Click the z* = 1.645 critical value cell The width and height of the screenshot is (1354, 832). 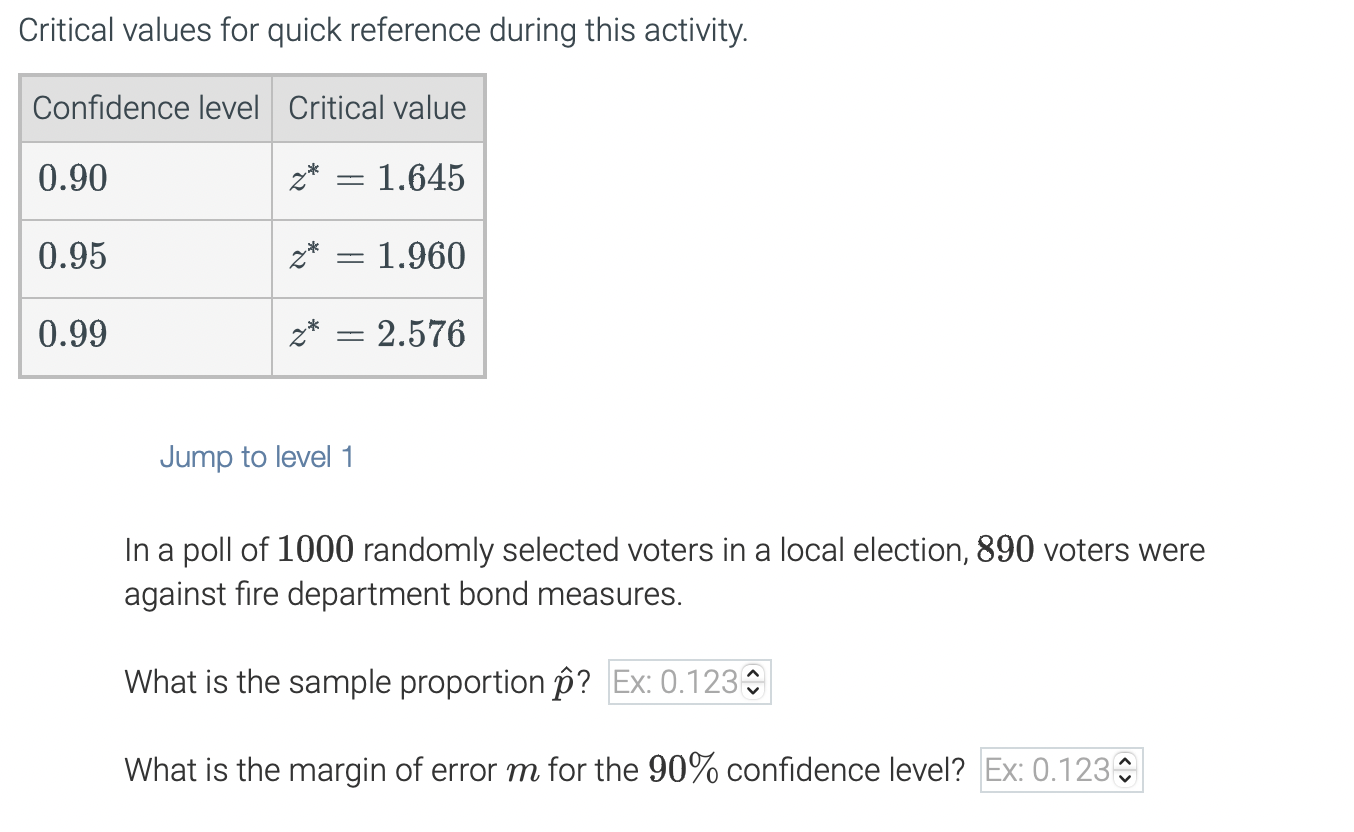[378, 179]
